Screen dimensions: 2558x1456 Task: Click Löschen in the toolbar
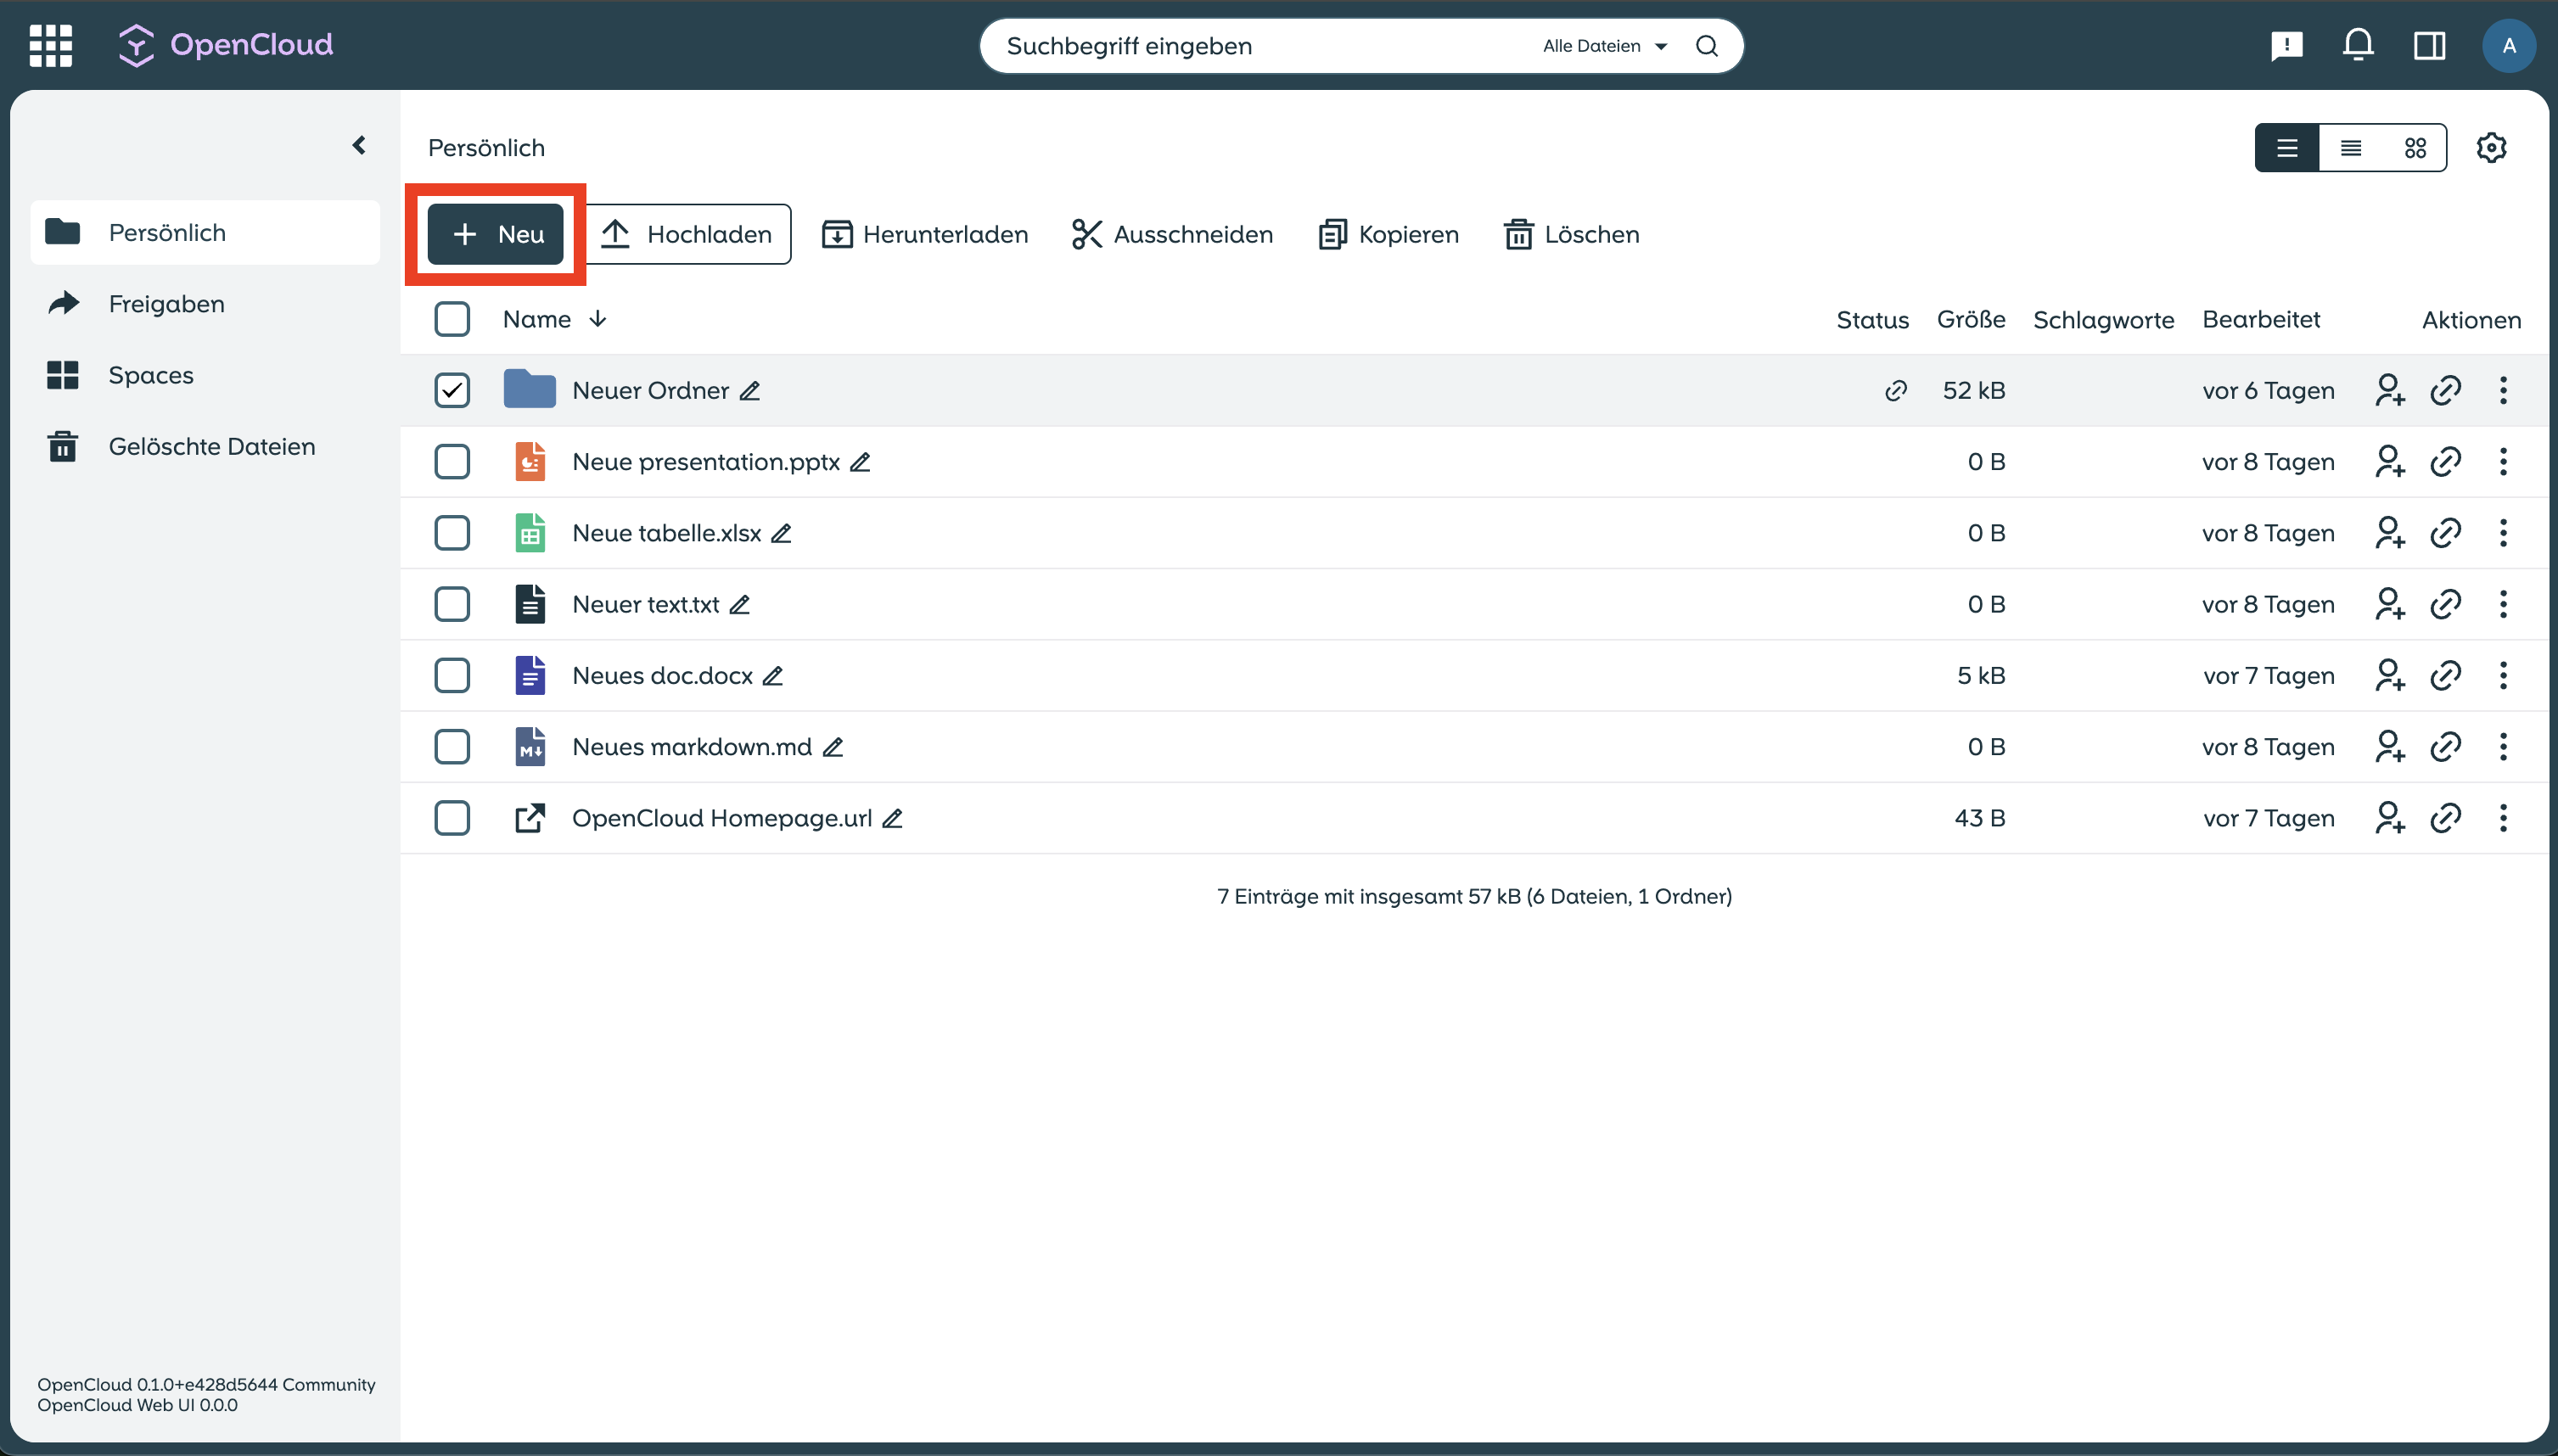(x=1571, y=234)
